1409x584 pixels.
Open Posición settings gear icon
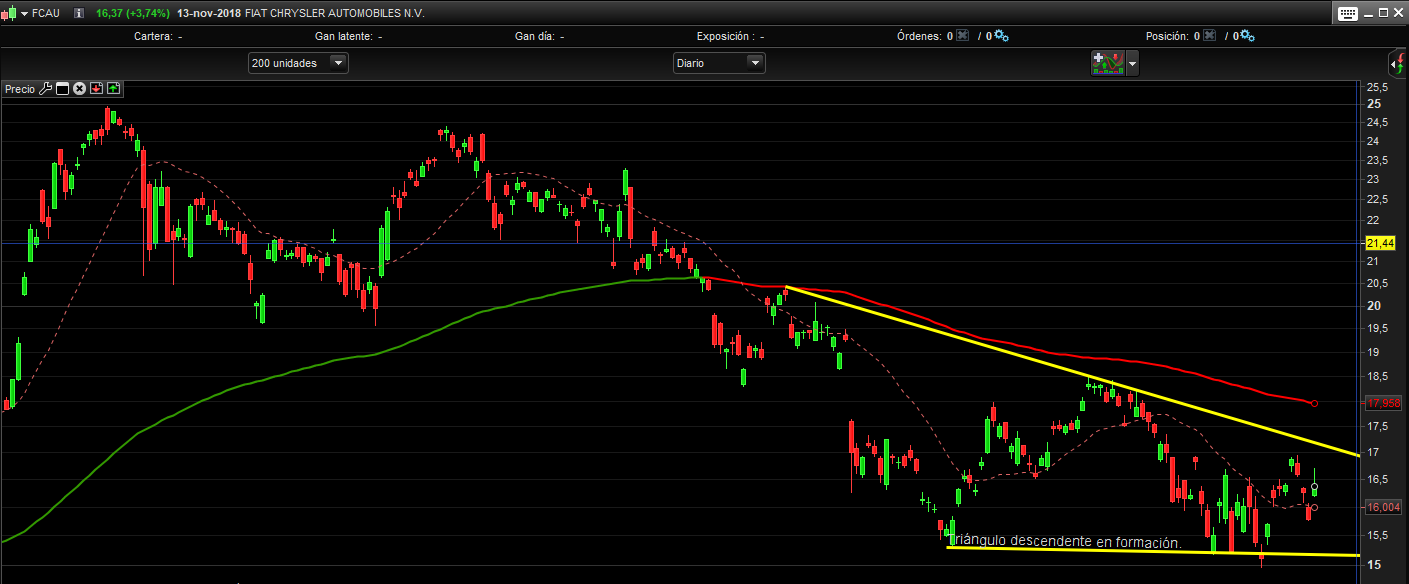coord(1247,36)
